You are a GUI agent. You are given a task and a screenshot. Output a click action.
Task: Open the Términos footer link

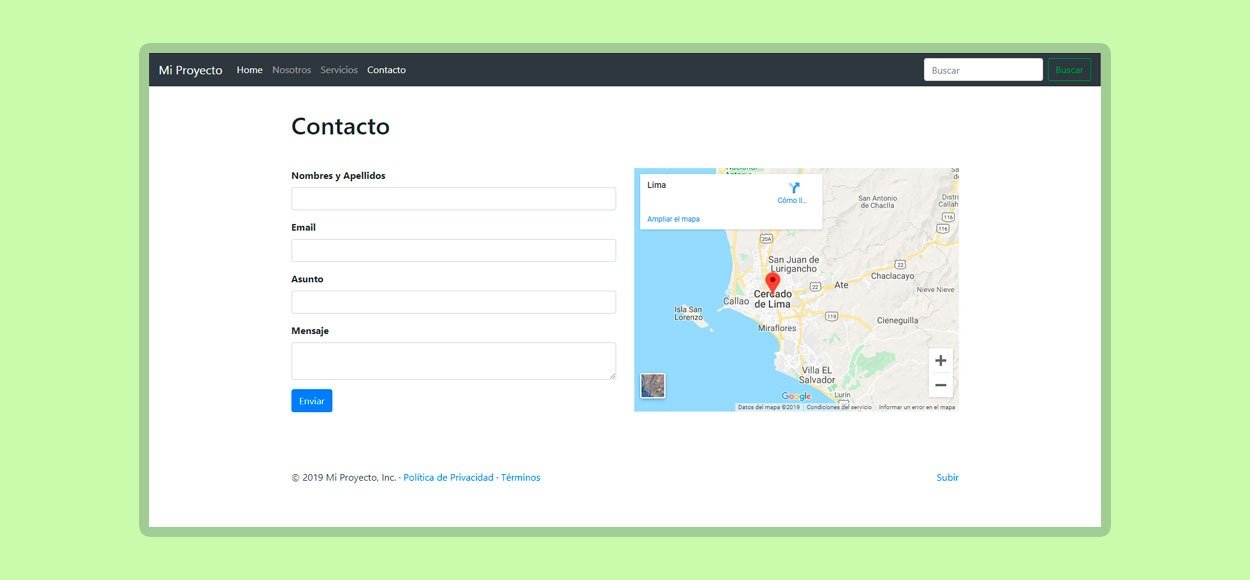click(520, 478)
